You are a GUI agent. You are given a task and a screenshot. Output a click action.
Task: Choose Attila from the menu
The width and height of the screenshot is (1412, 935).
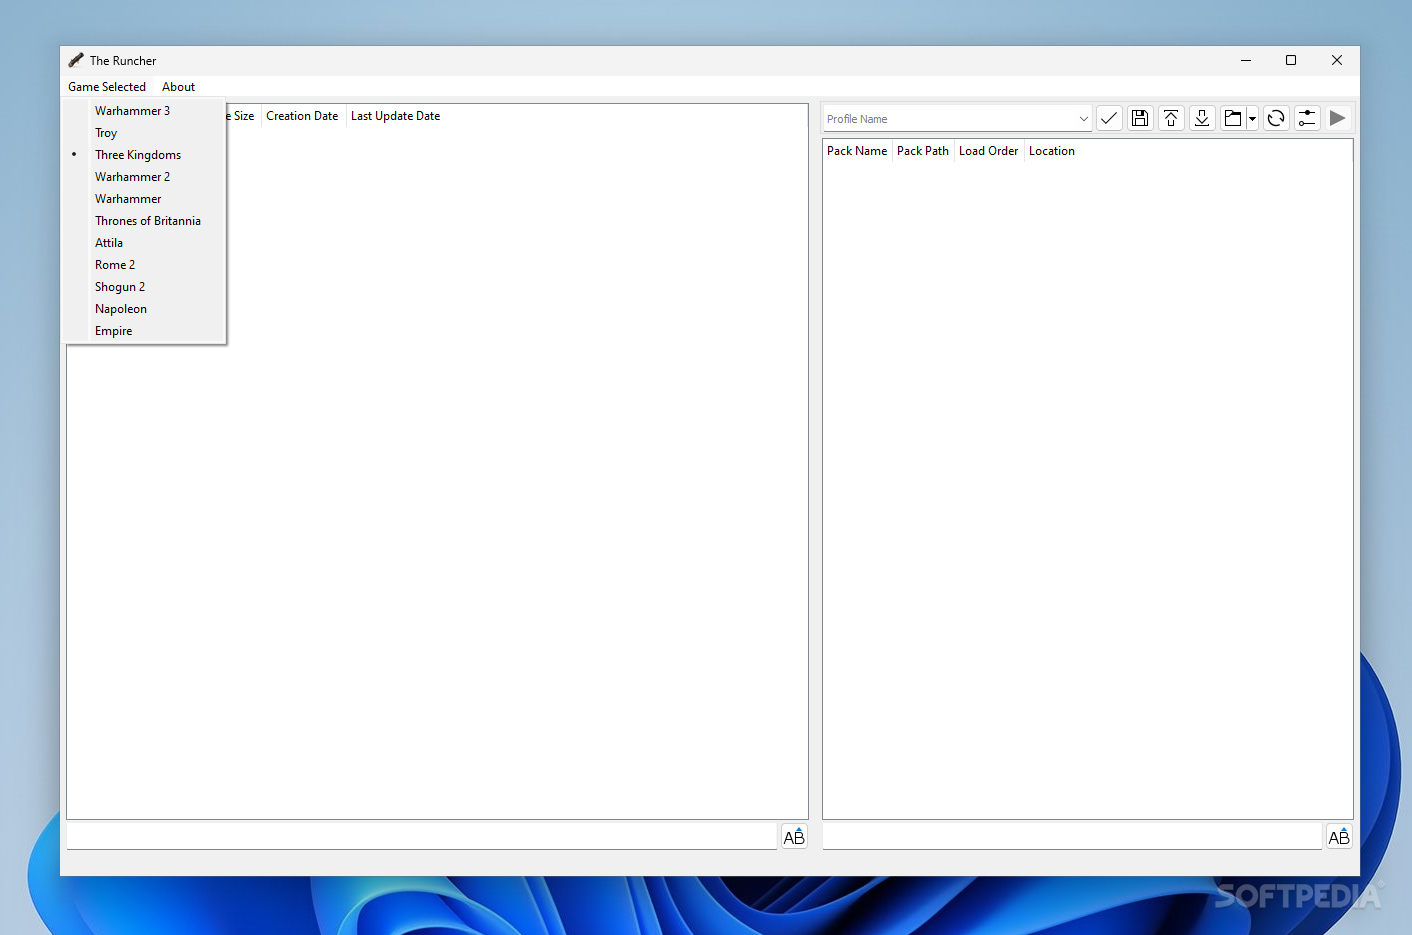pos(146,243)
